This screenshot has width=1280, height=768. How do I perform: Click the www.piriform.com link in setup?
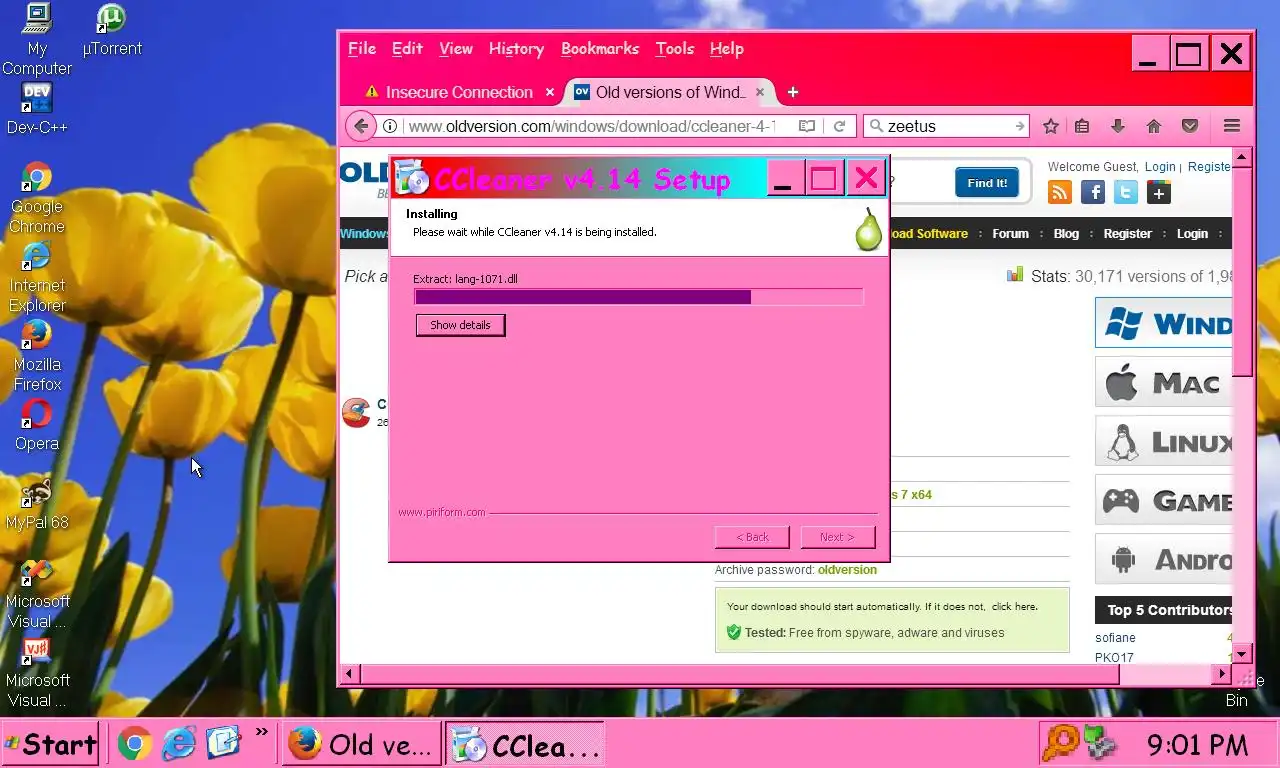point(441,512)
